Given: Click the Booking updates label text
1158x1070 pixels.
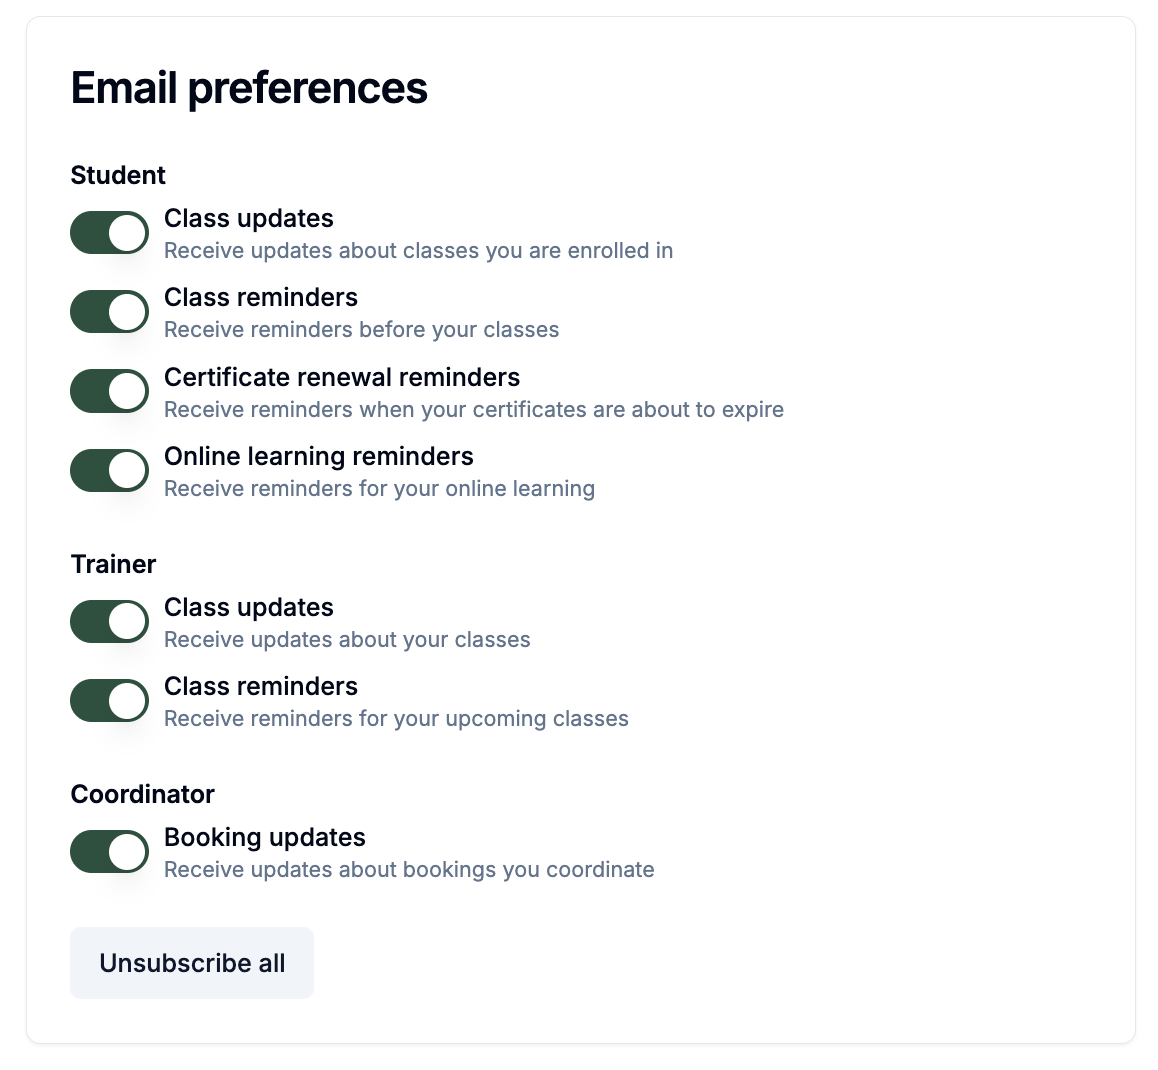Looking at the screenshot, I should pos(264,837).
